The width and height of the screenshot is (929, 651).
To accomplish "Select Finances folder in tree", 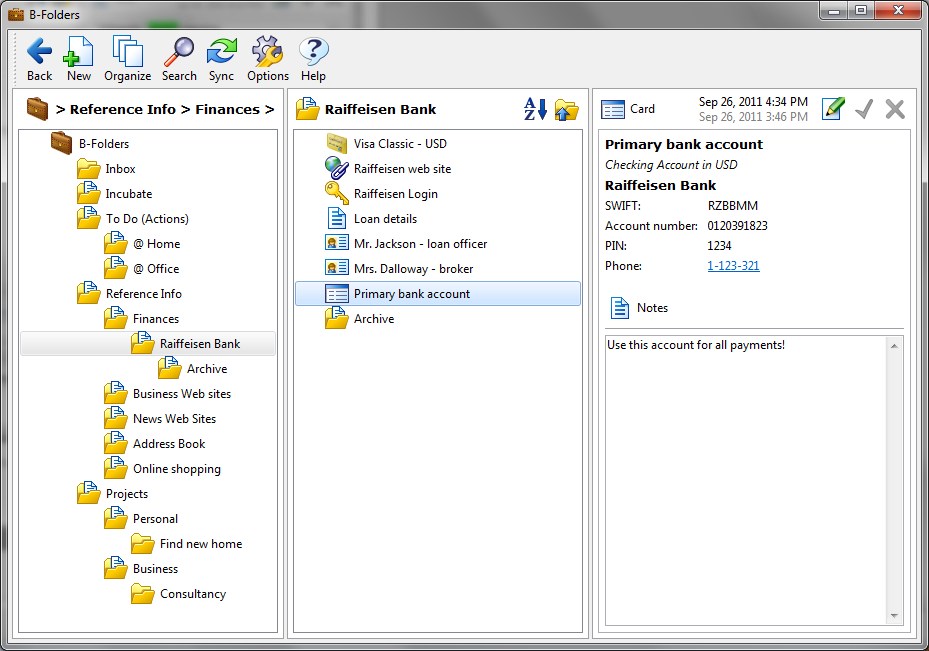I will 142,319.
